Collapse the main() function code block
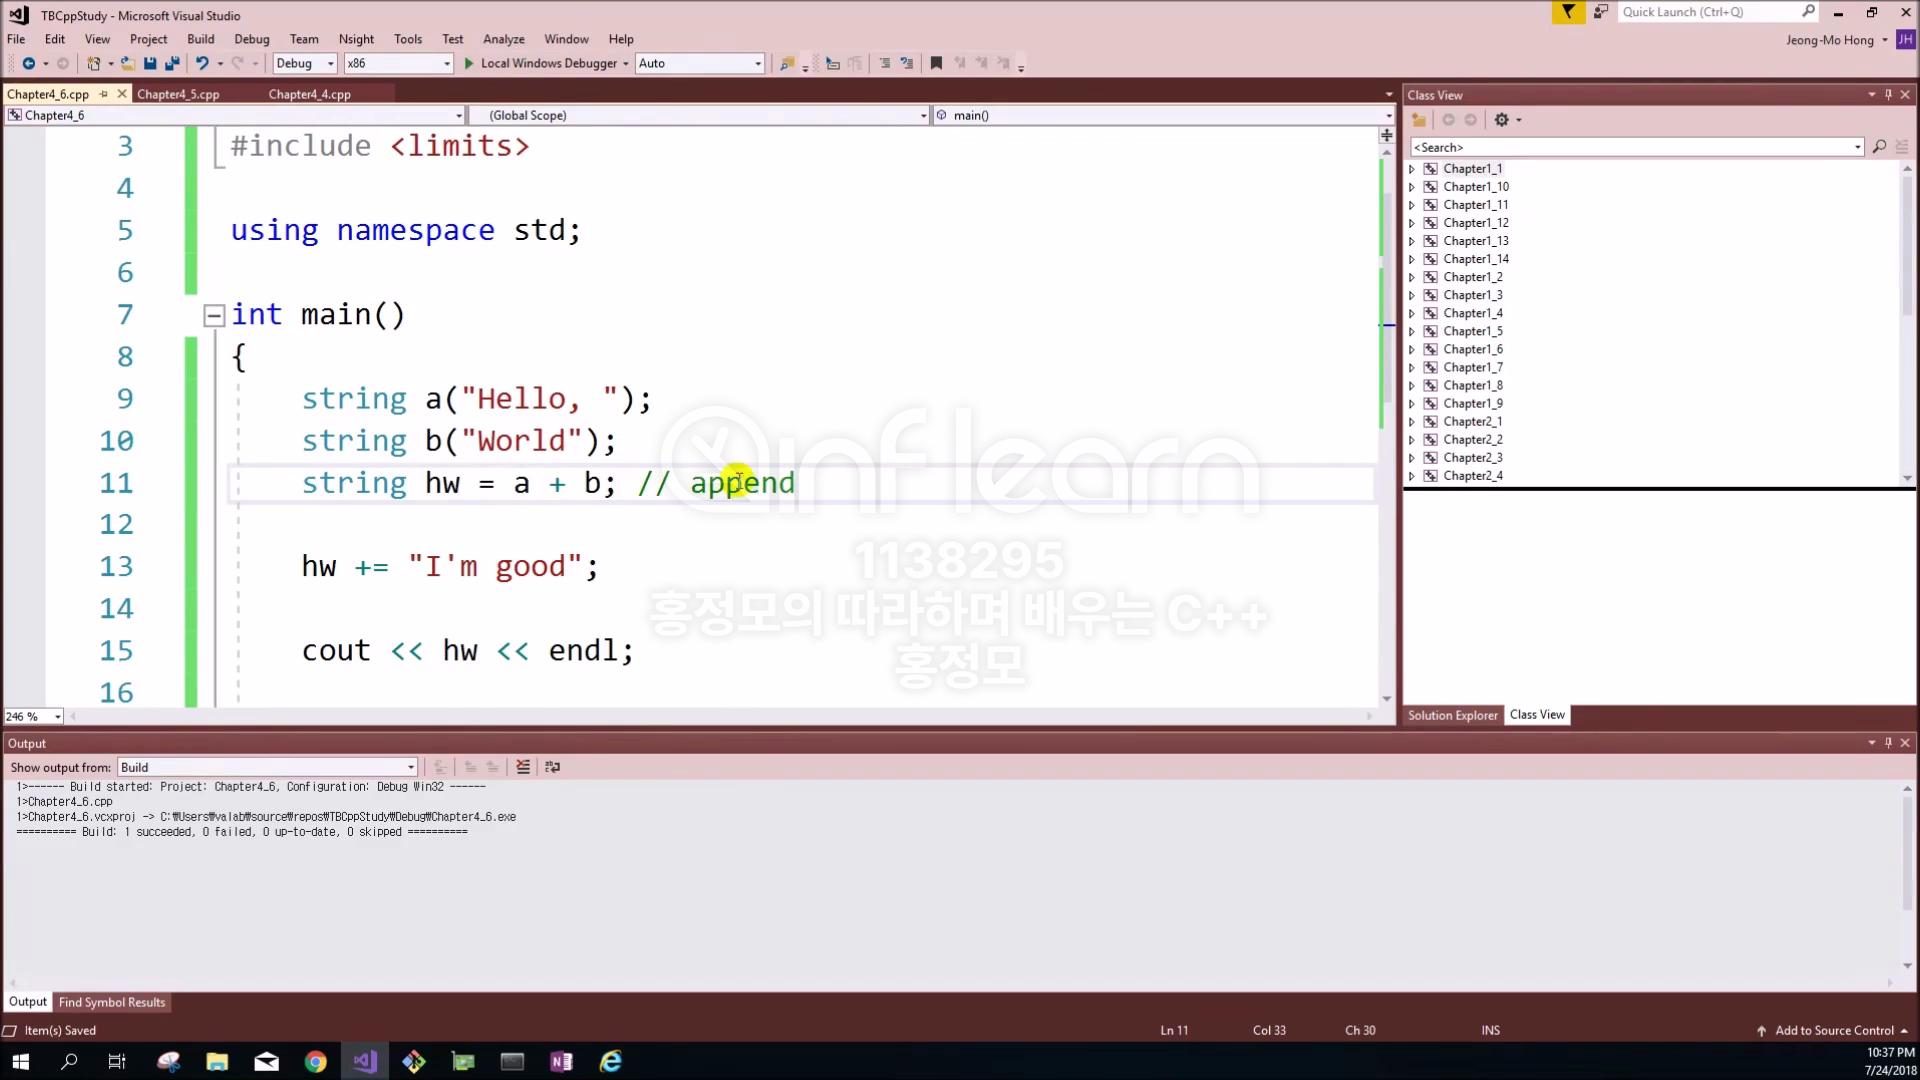Image resolution: width=1920 pixels, height=1080 pixels. [x=214, y=316]
